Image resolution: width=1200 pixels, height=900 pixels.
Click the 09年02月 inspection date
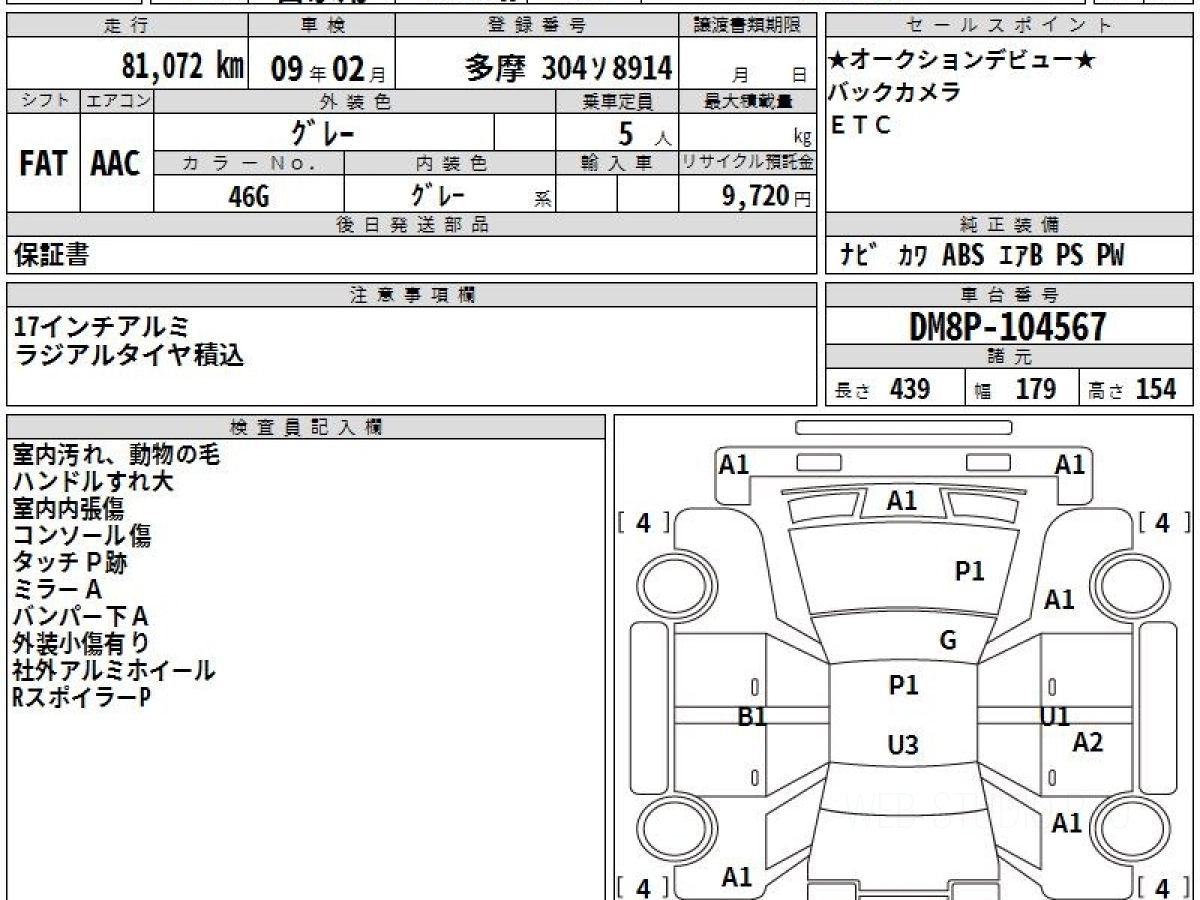(x=328, y=69)
